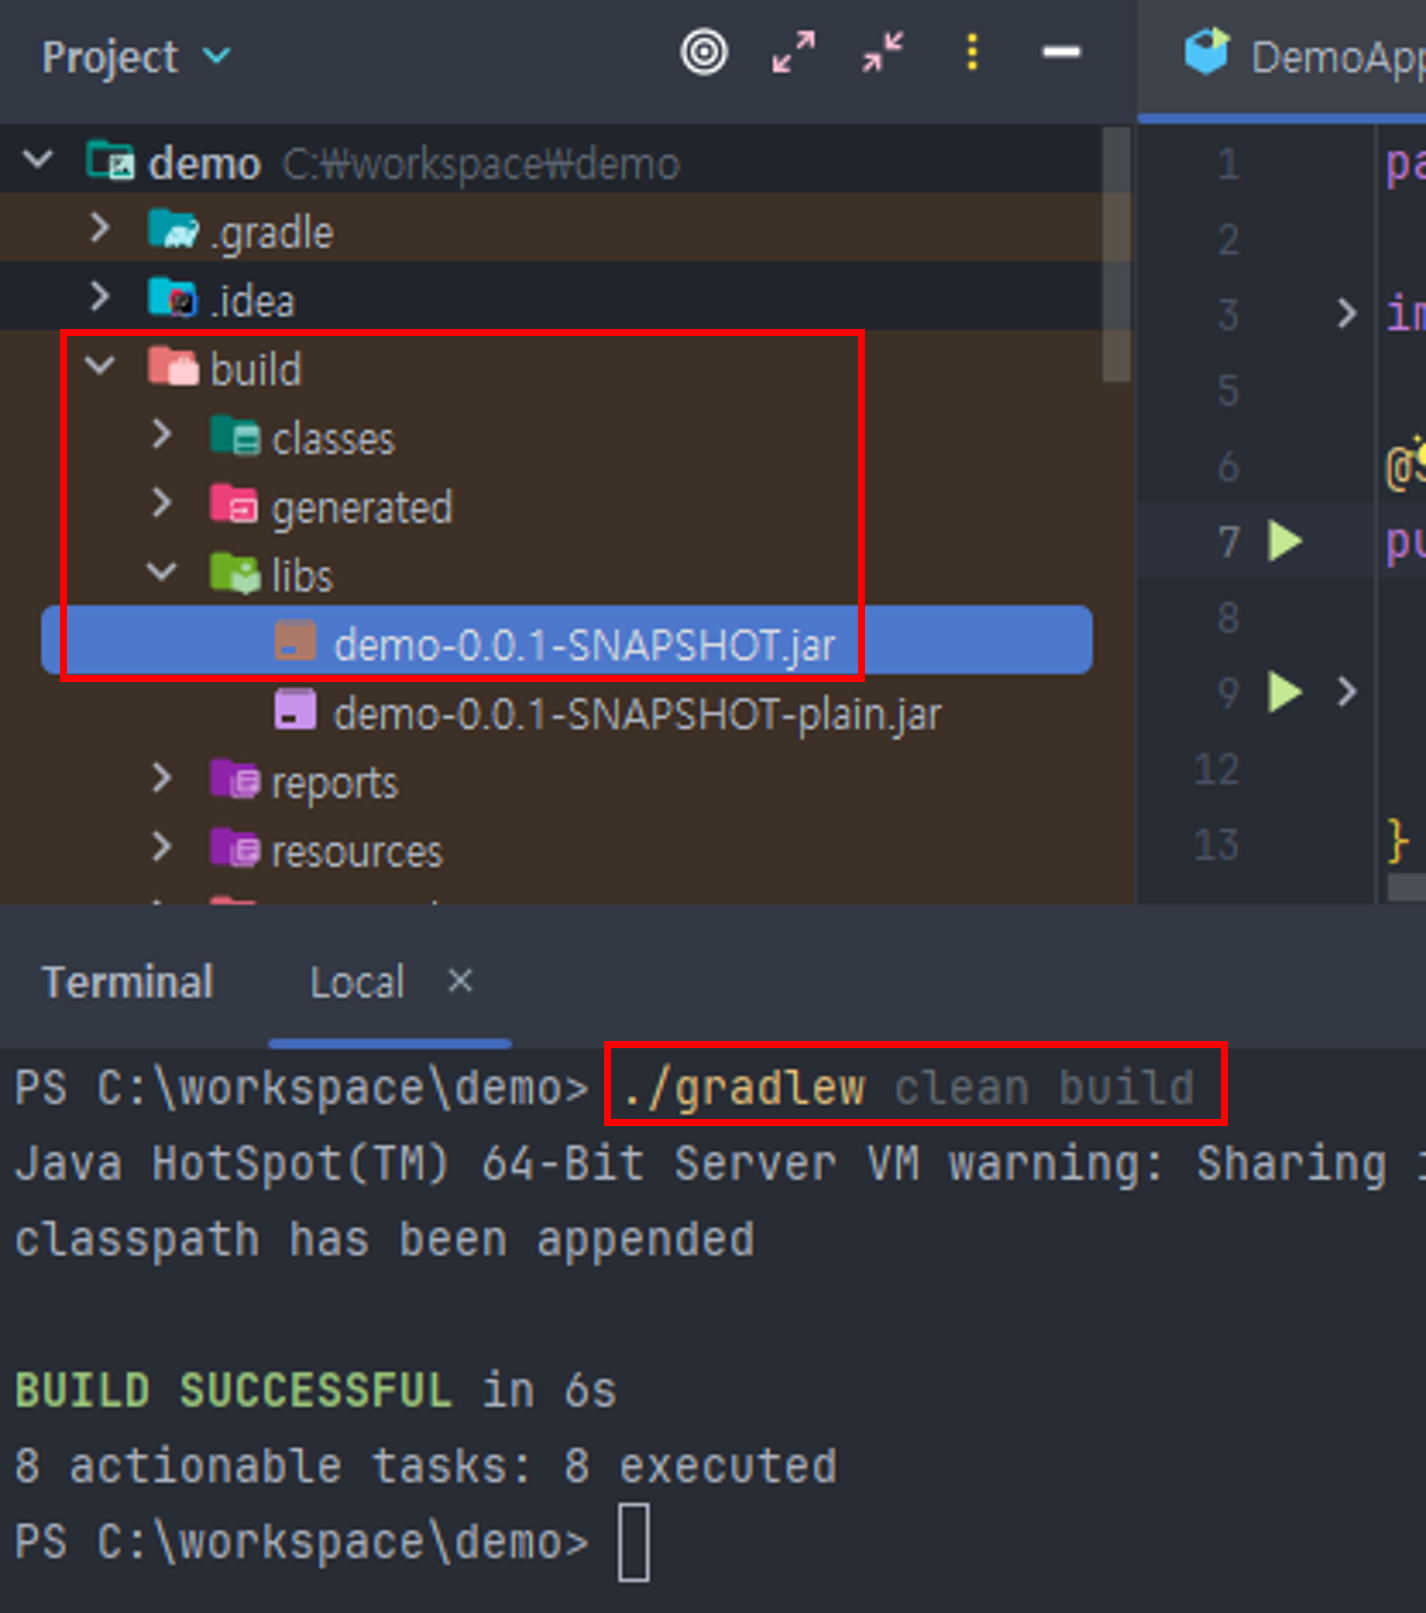1426x1613 pixels.
Task: Click the classes folder icon
Action: (x=235, y=435)
